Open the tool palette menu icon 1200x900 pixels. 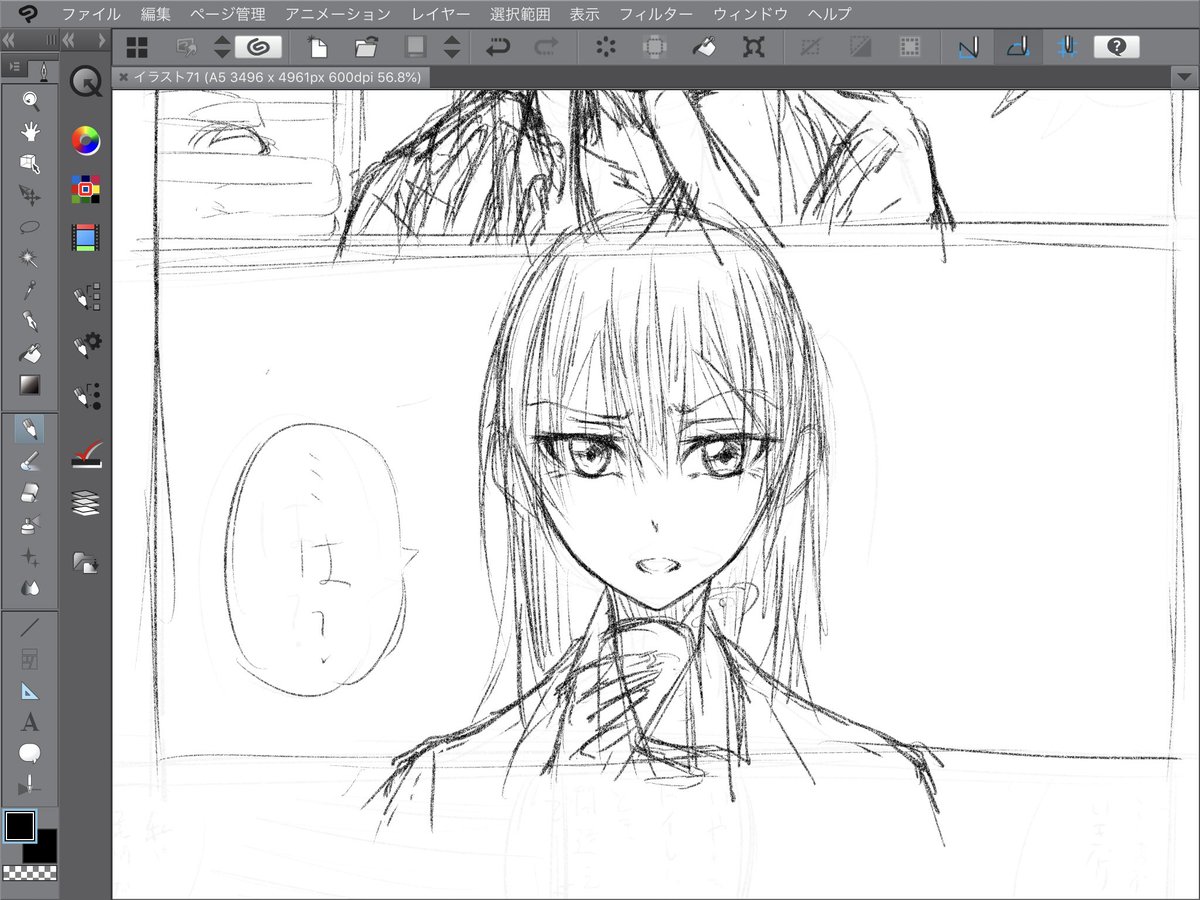(16, 68)
